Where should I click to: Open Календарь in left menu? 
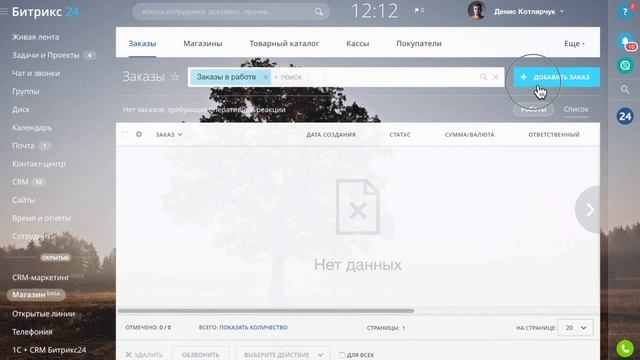pyautogui.click(x=32, y=127)
